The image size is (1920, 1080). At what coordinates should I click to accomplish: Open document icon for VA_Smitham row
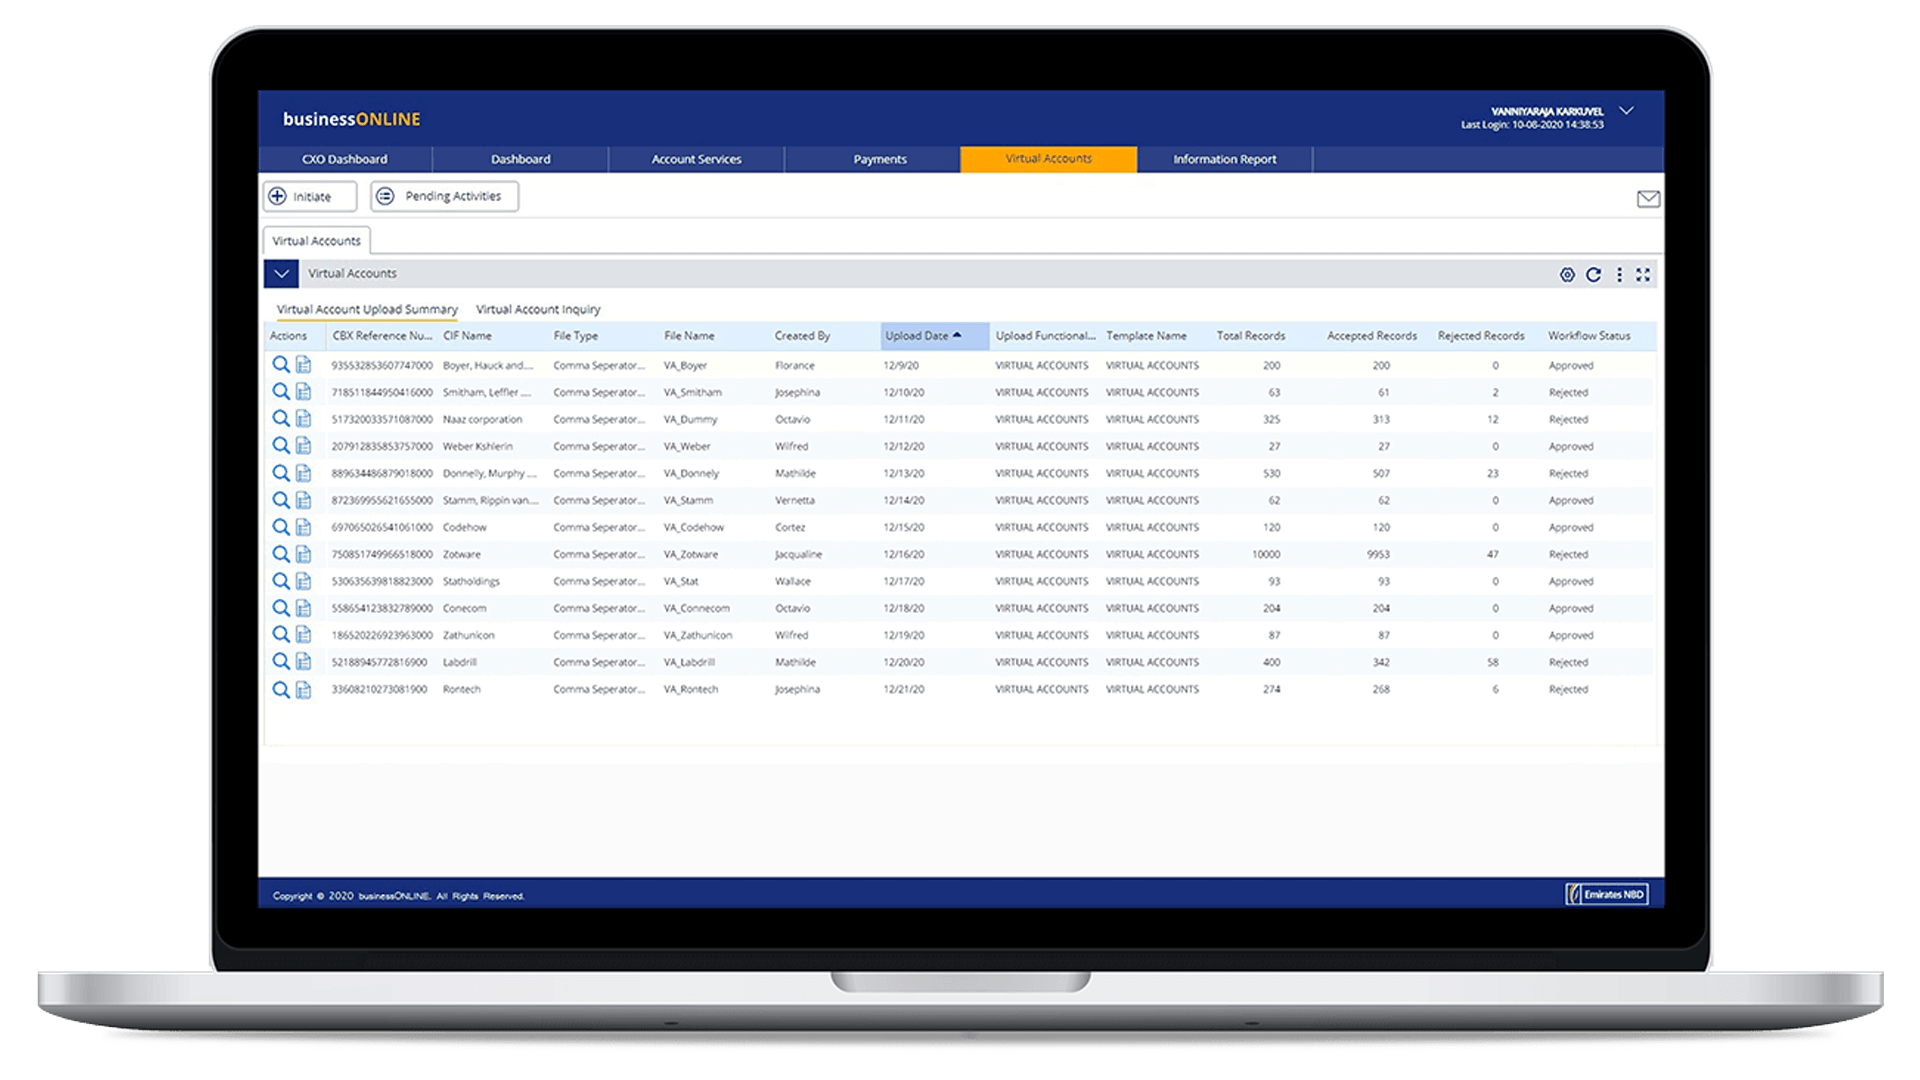pos(303,392)
